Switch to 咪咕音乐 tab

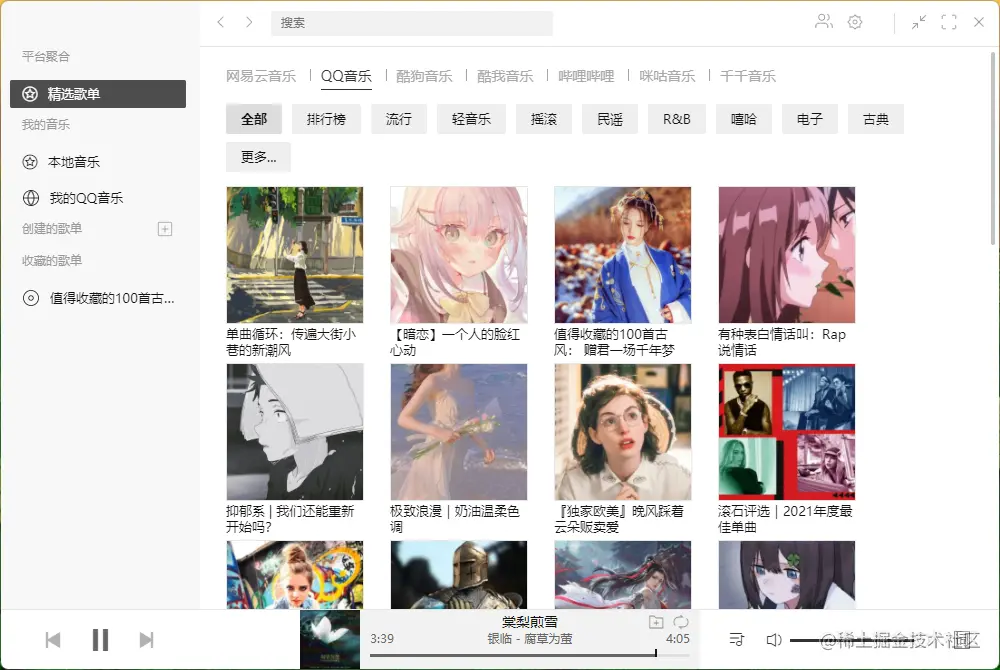tap(667, 76)
